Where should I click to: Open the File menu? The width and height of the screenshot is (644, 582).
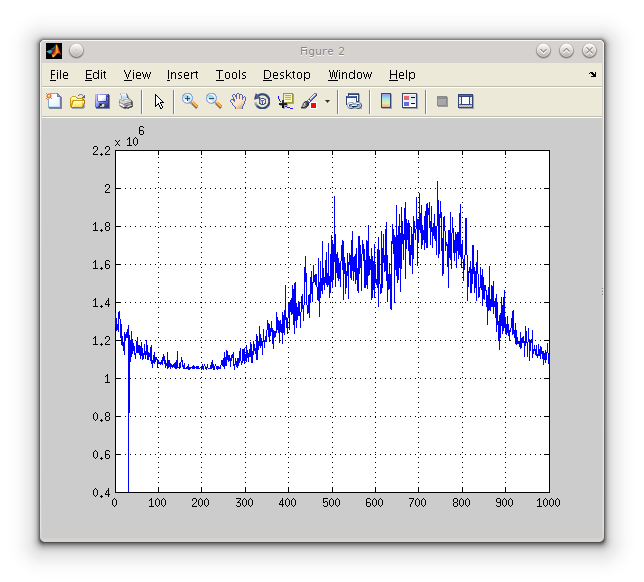click(x=59, y=75)
